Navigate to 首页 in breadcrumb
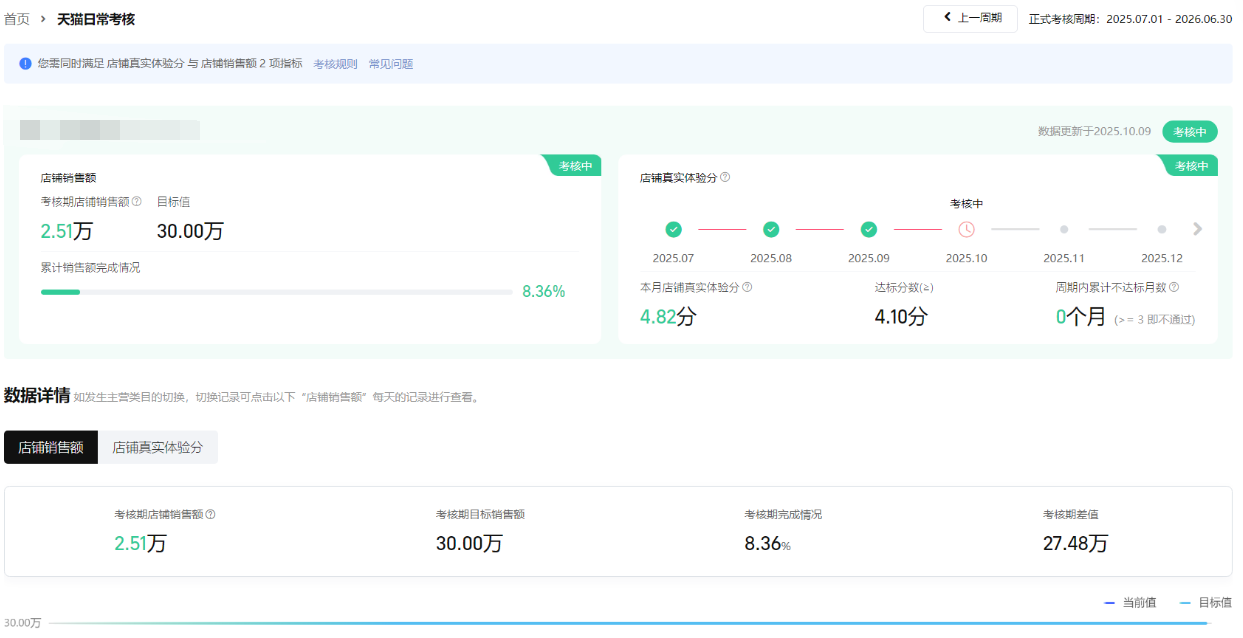 (x=17, y=19)
